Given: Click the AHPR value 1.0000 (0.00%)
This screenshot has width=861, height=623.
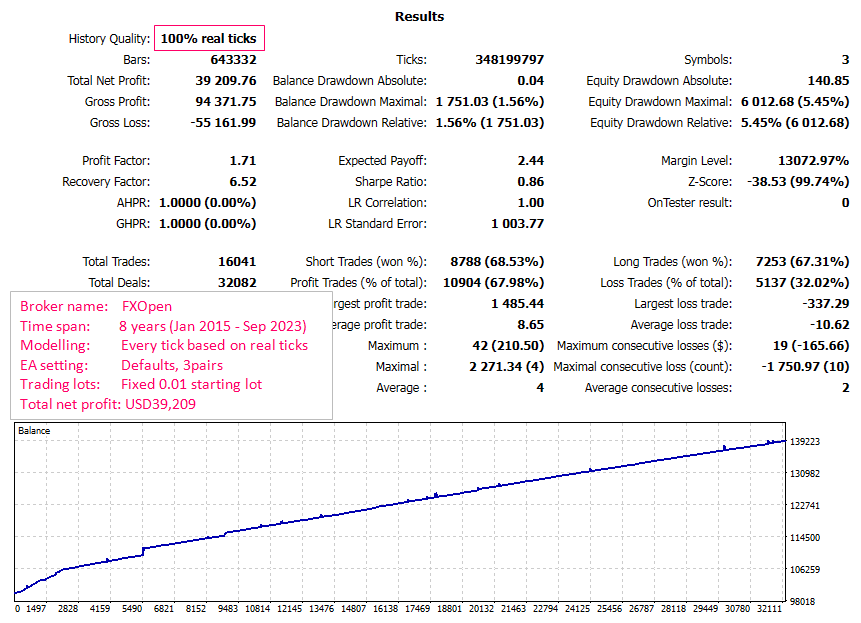Looking at the screenshot, I should 208,203.
